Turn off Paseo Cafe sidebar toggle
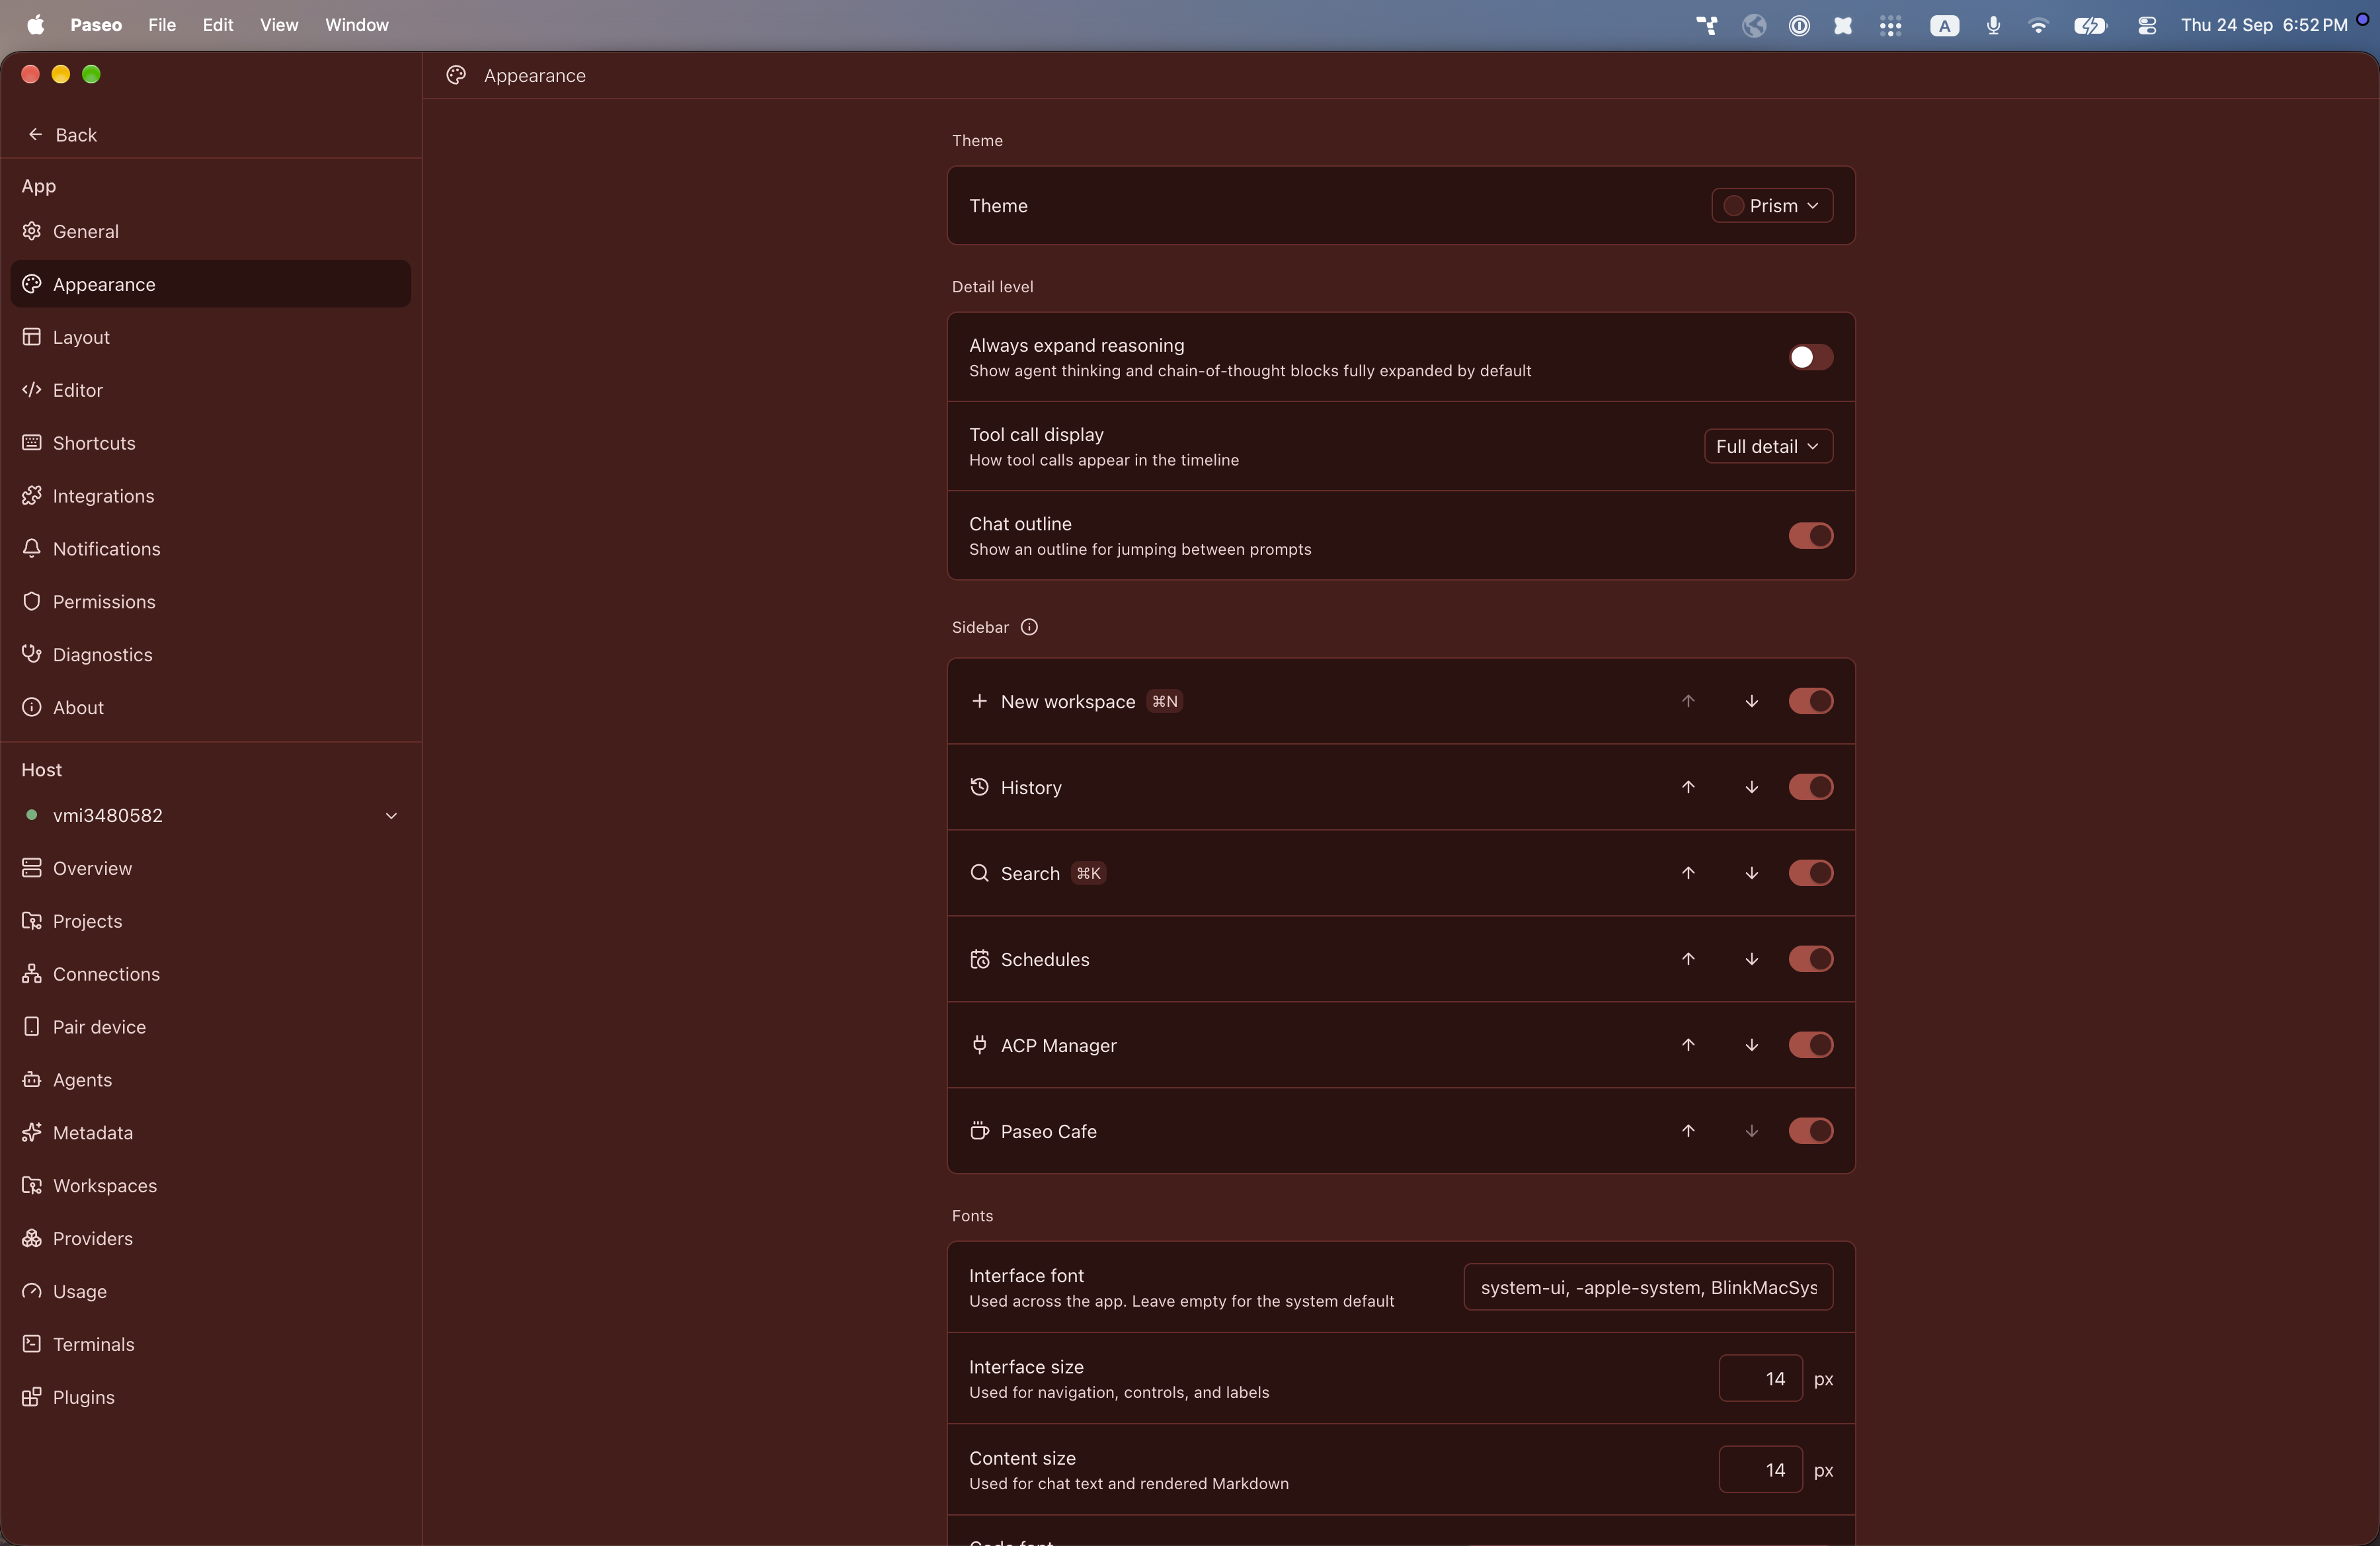This screenshot has height=1546, width=2380. [x=1810, y=1131]
